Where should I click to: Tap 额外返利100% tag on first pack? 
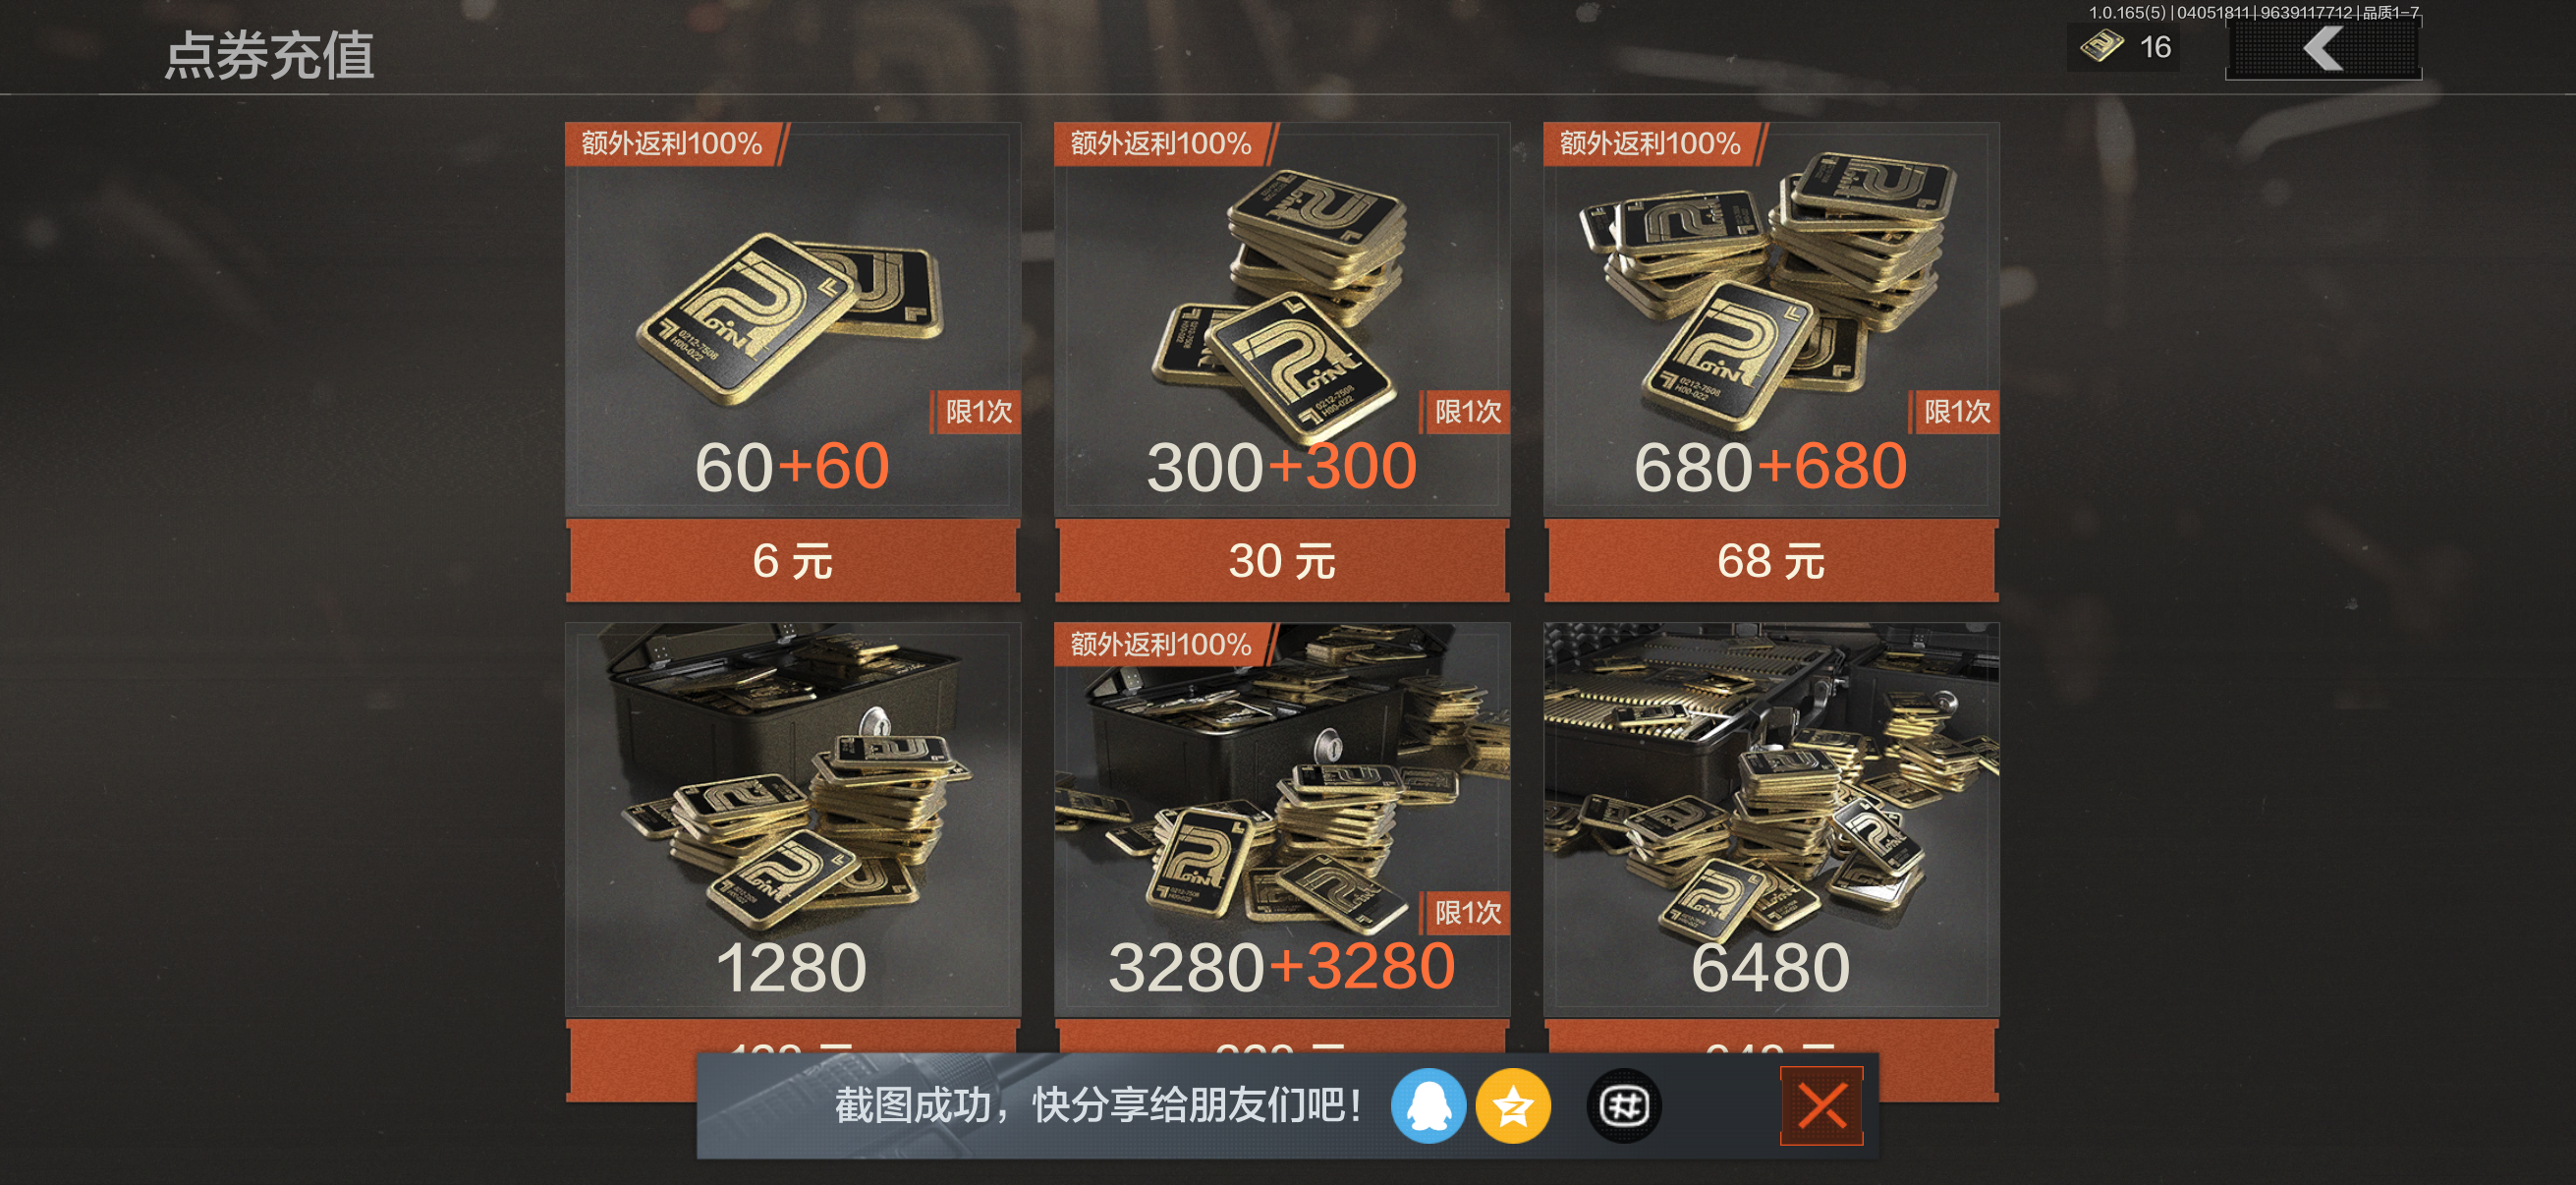coord(673,144)
